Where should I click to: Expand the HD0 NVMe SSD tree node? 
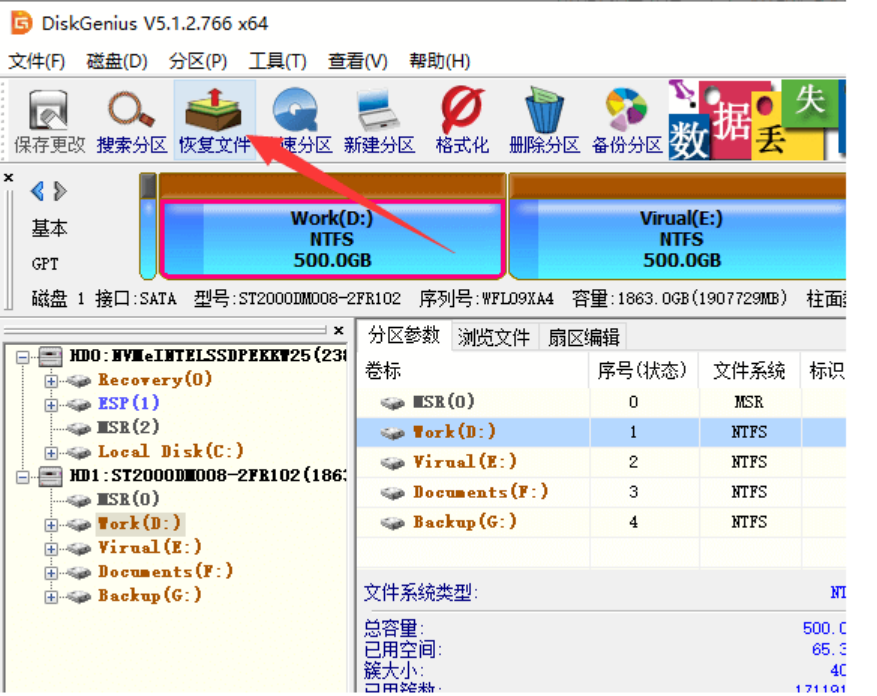(x=21, y=355)
